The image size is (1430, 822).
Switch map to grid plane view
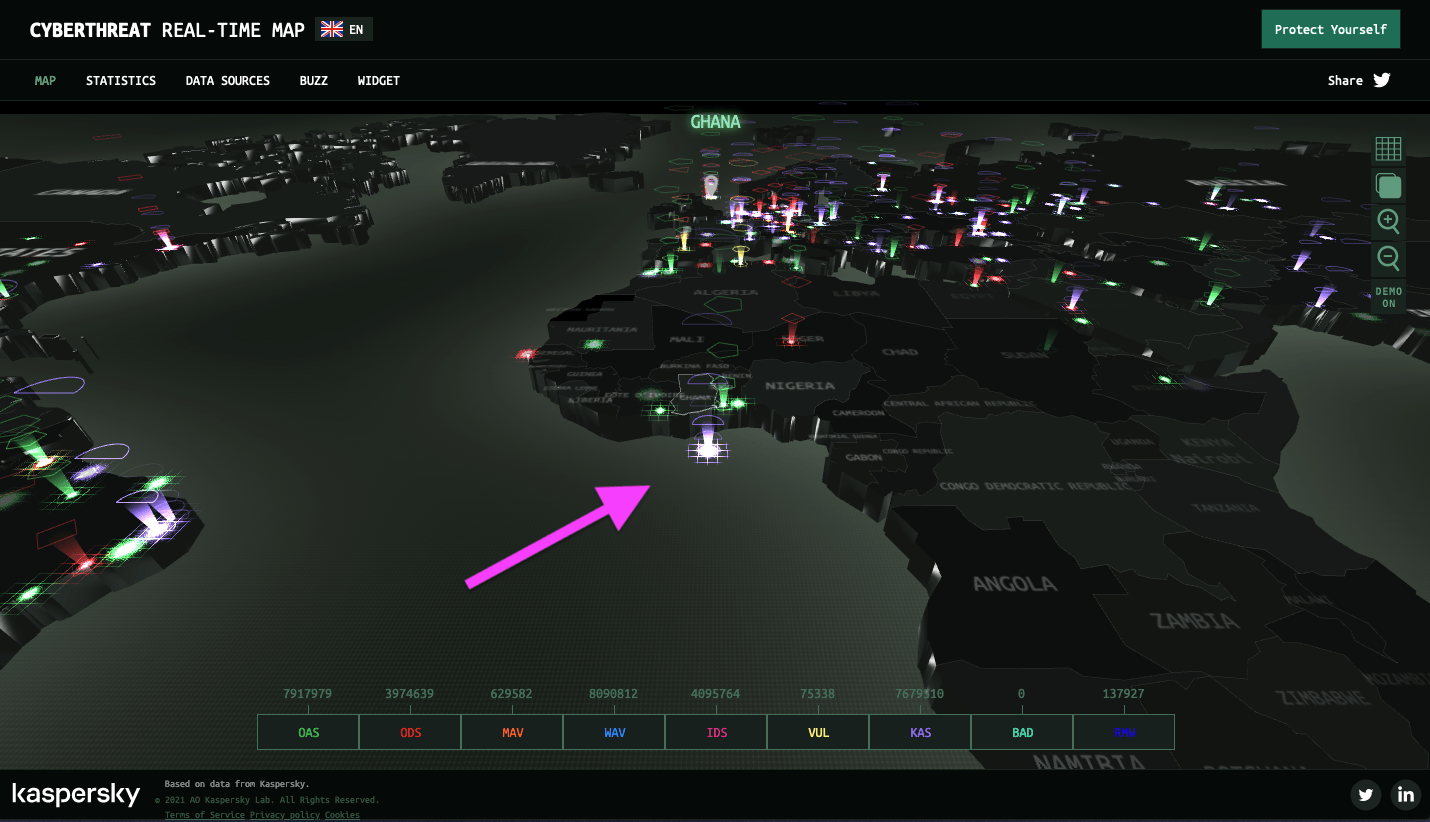[x=1388, y=149]
